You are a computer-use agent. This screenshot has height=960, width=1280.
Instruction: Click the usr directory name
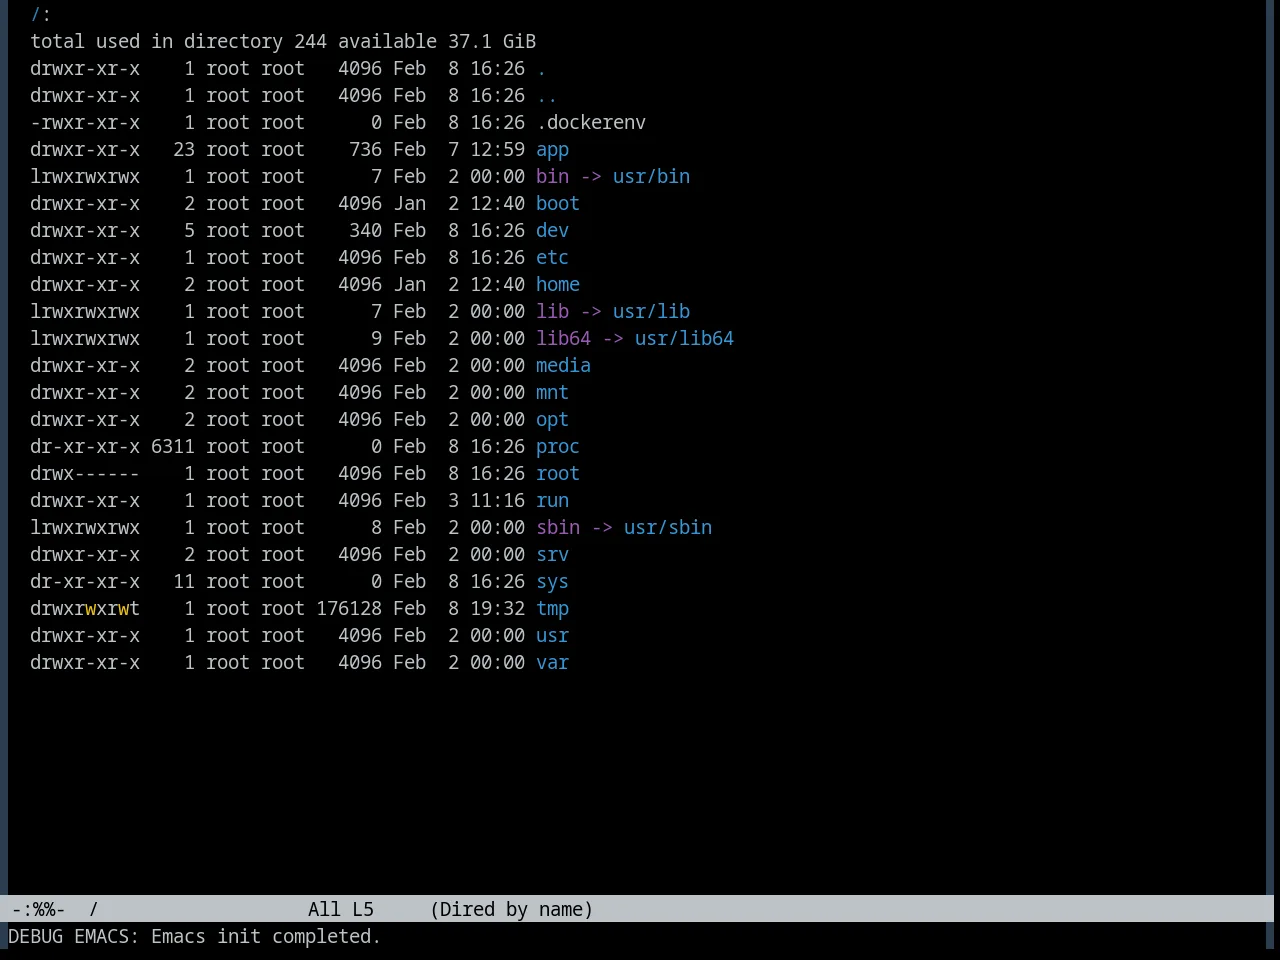[x=552, y=636]
